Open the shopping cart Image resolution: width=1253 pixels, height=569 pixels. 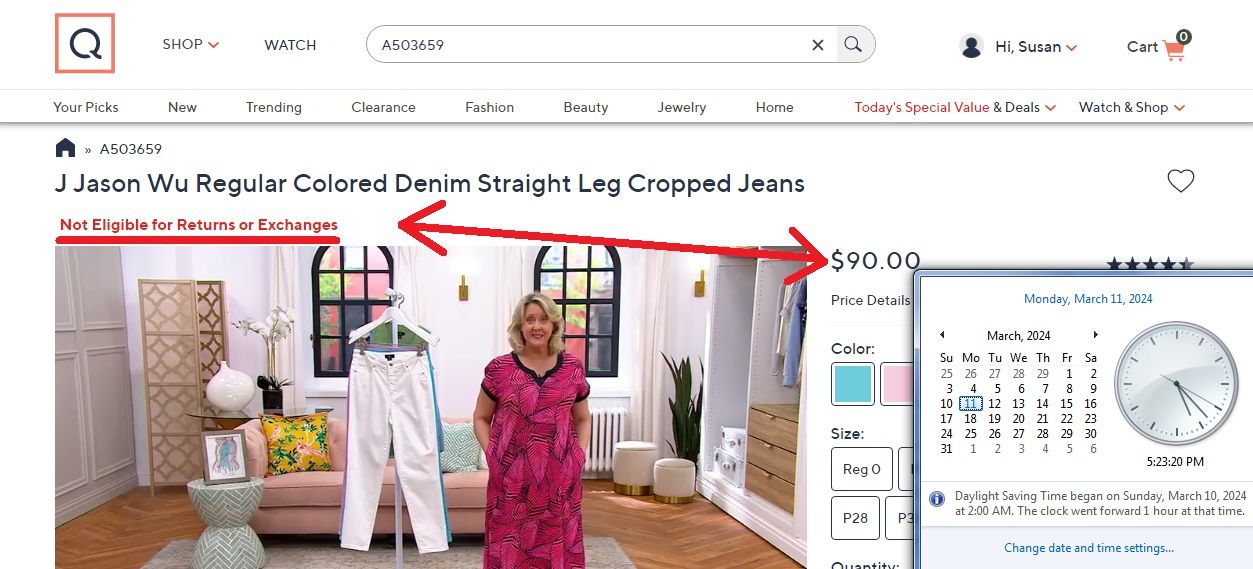click(1158, 46)
